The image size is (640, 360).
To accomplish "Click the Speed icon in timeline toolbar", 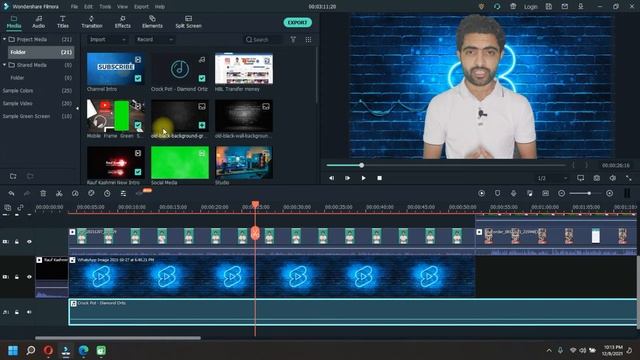I will pos(75,193).
